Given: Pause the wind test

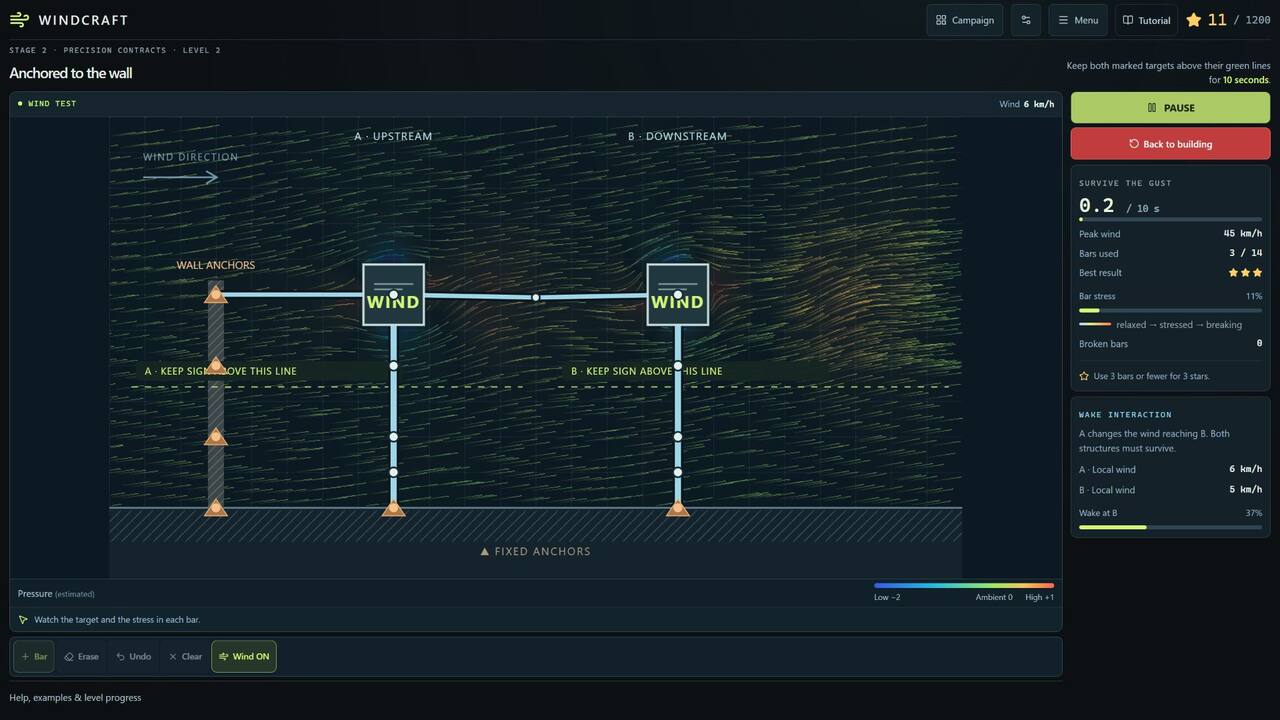Looking at the screenshot, I should coord(1170,108).
